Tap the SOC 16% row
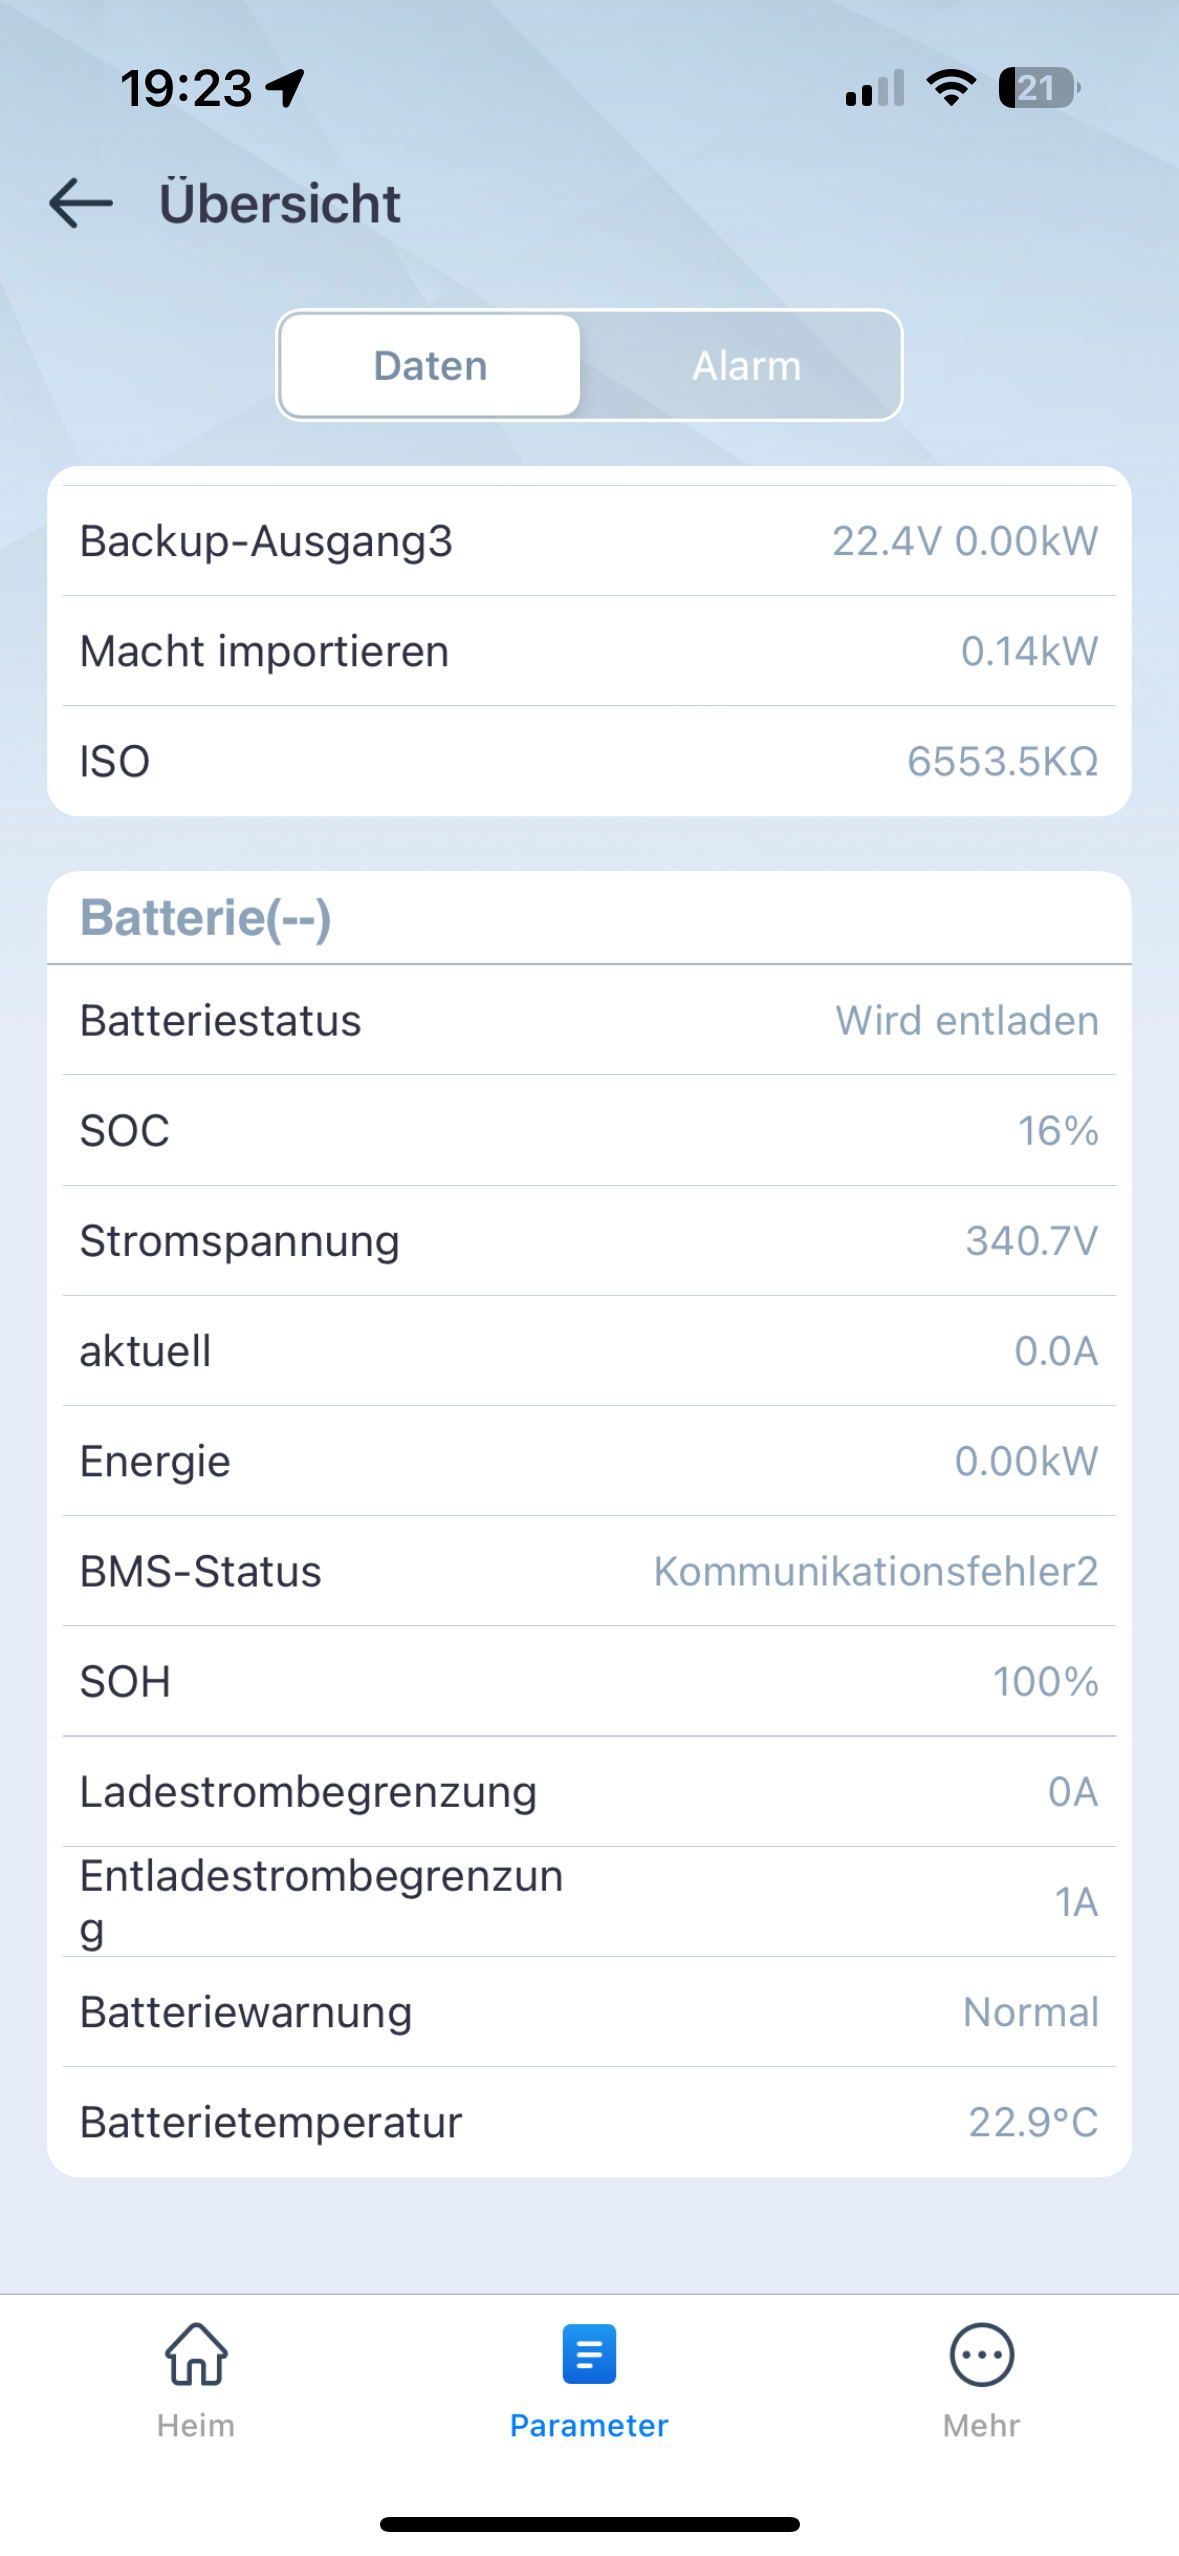The width and height of the screenshot is (1179, 2556). (x=589, y=1131)
